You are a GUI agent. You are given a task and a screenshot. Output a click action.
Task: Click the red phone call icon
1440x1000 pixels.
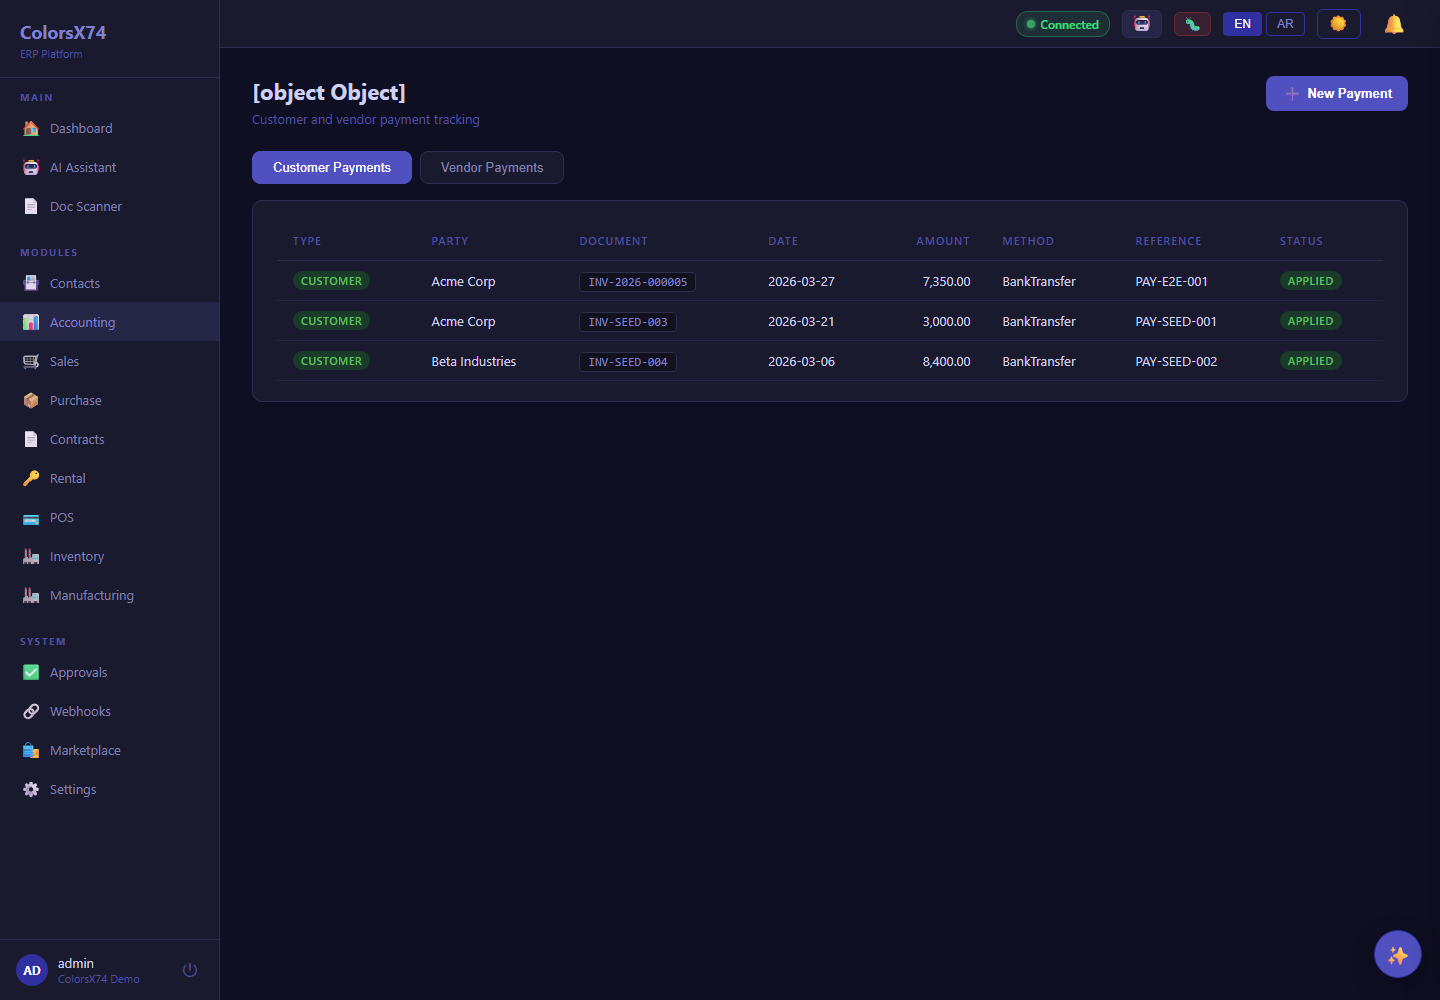(1192, 24)
